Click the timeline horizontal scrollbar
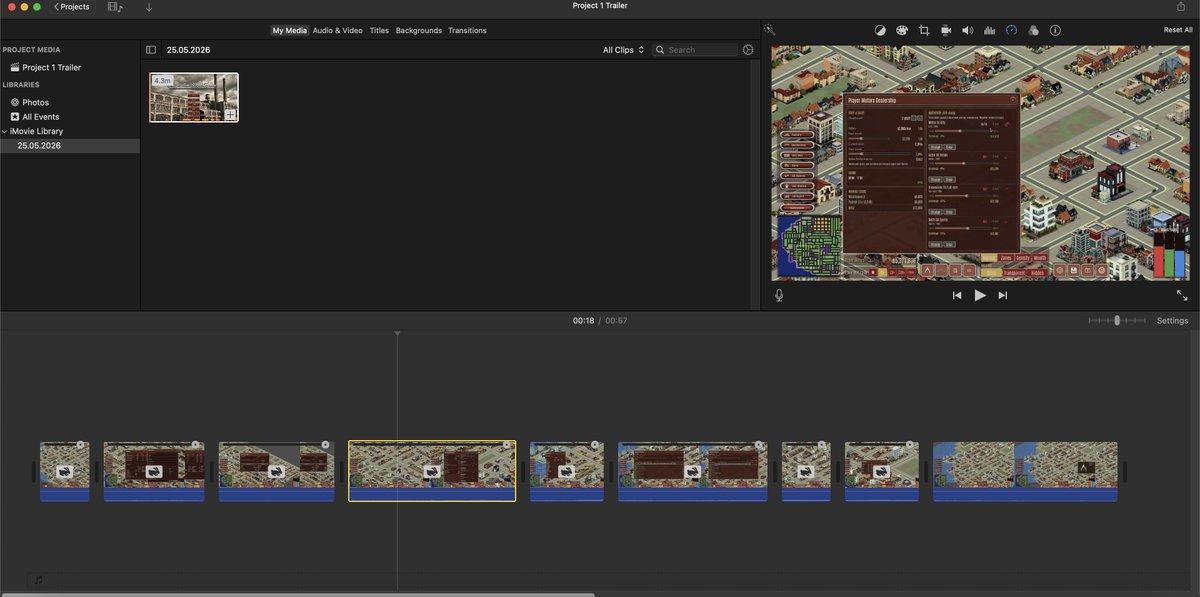1200x597 pixels. click(297, 594)
